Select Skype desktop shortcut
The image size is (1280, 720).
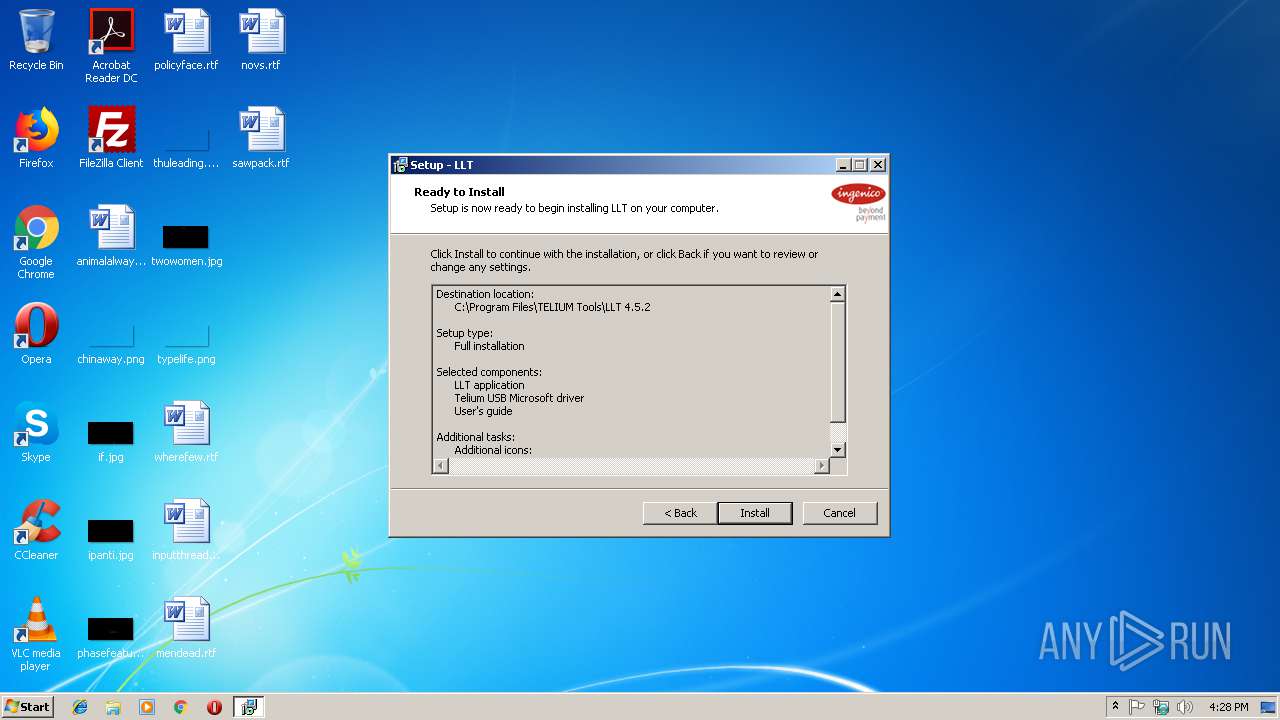(x=36, y=432)
